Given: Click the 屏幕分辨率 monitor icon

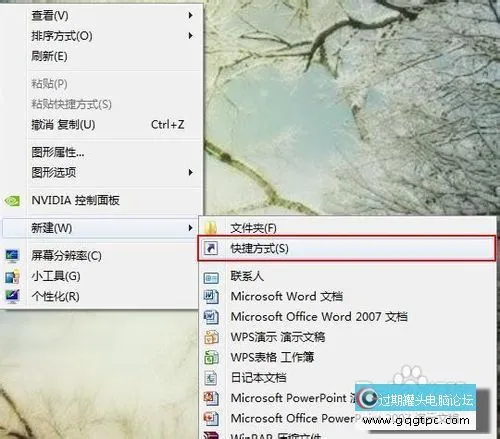Looking at the screenshot, I should (13, 256).
